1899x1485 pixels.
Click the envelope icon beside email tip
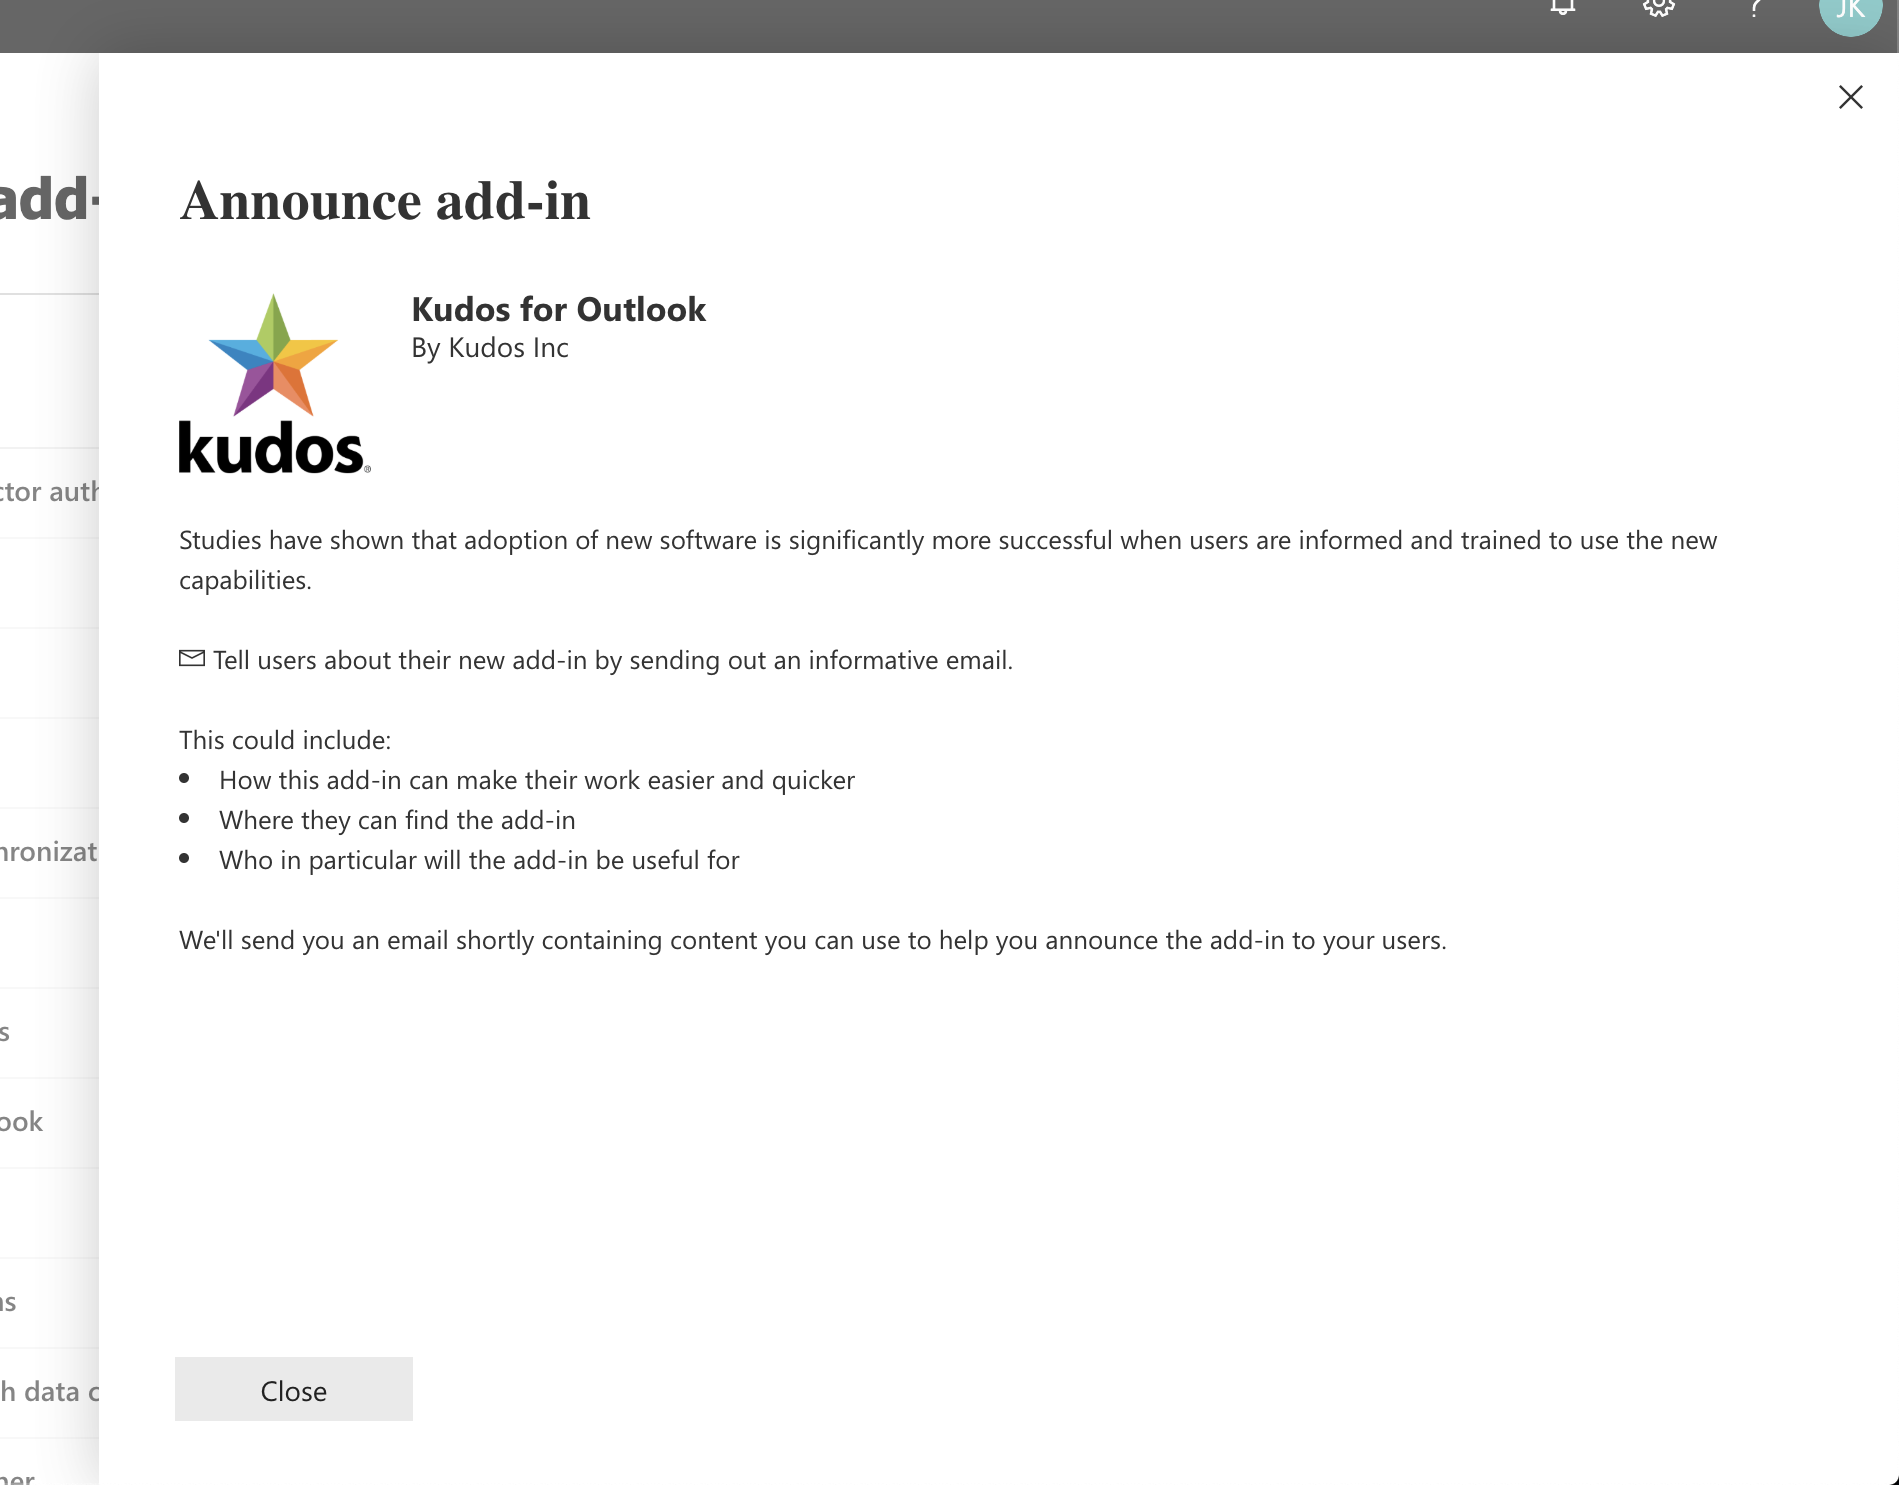[x=192, y=658]
